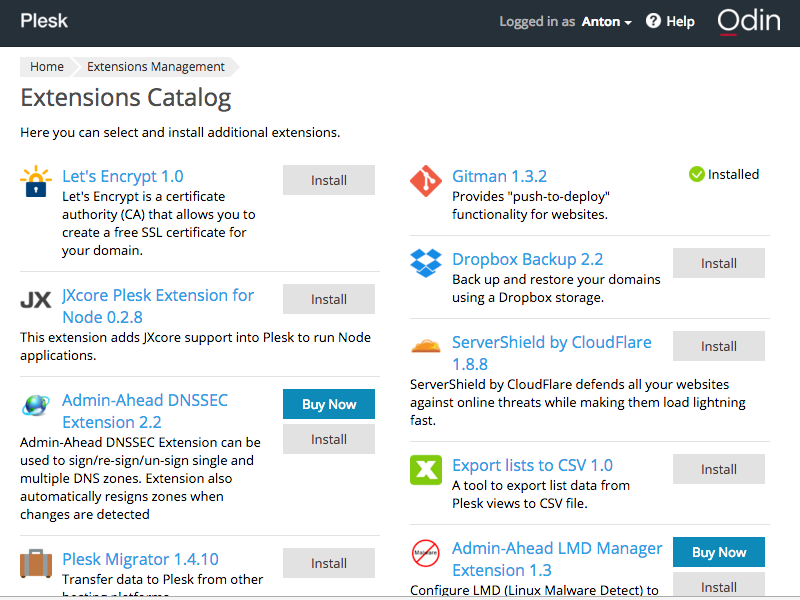Click the Help question mark icon

click(653, 21)
